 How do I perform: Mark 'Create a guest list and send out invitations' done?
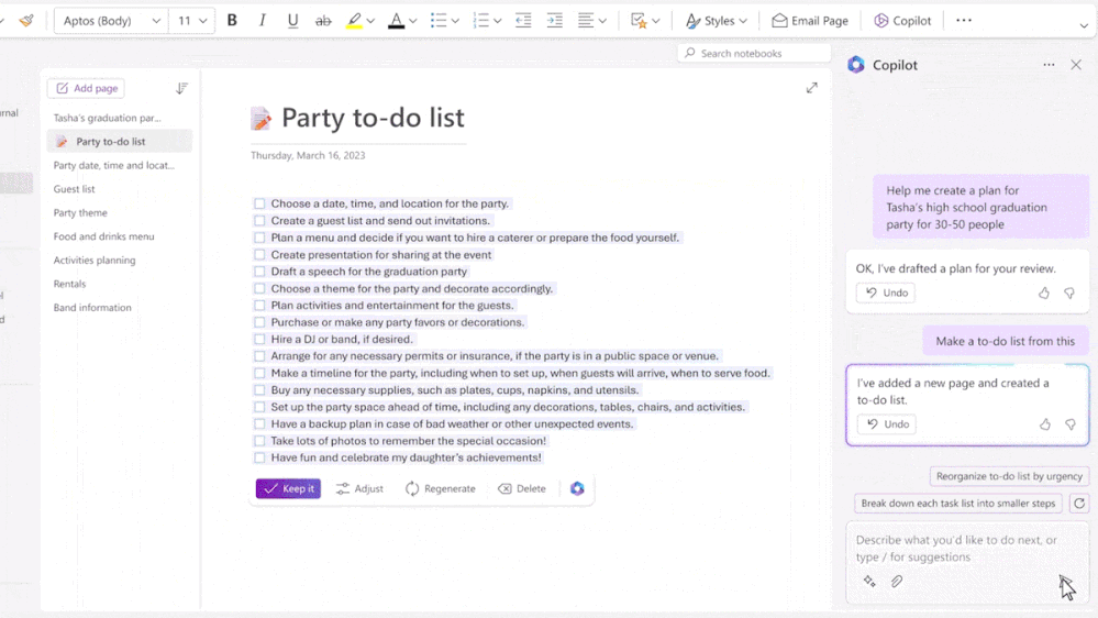[259, 220]
